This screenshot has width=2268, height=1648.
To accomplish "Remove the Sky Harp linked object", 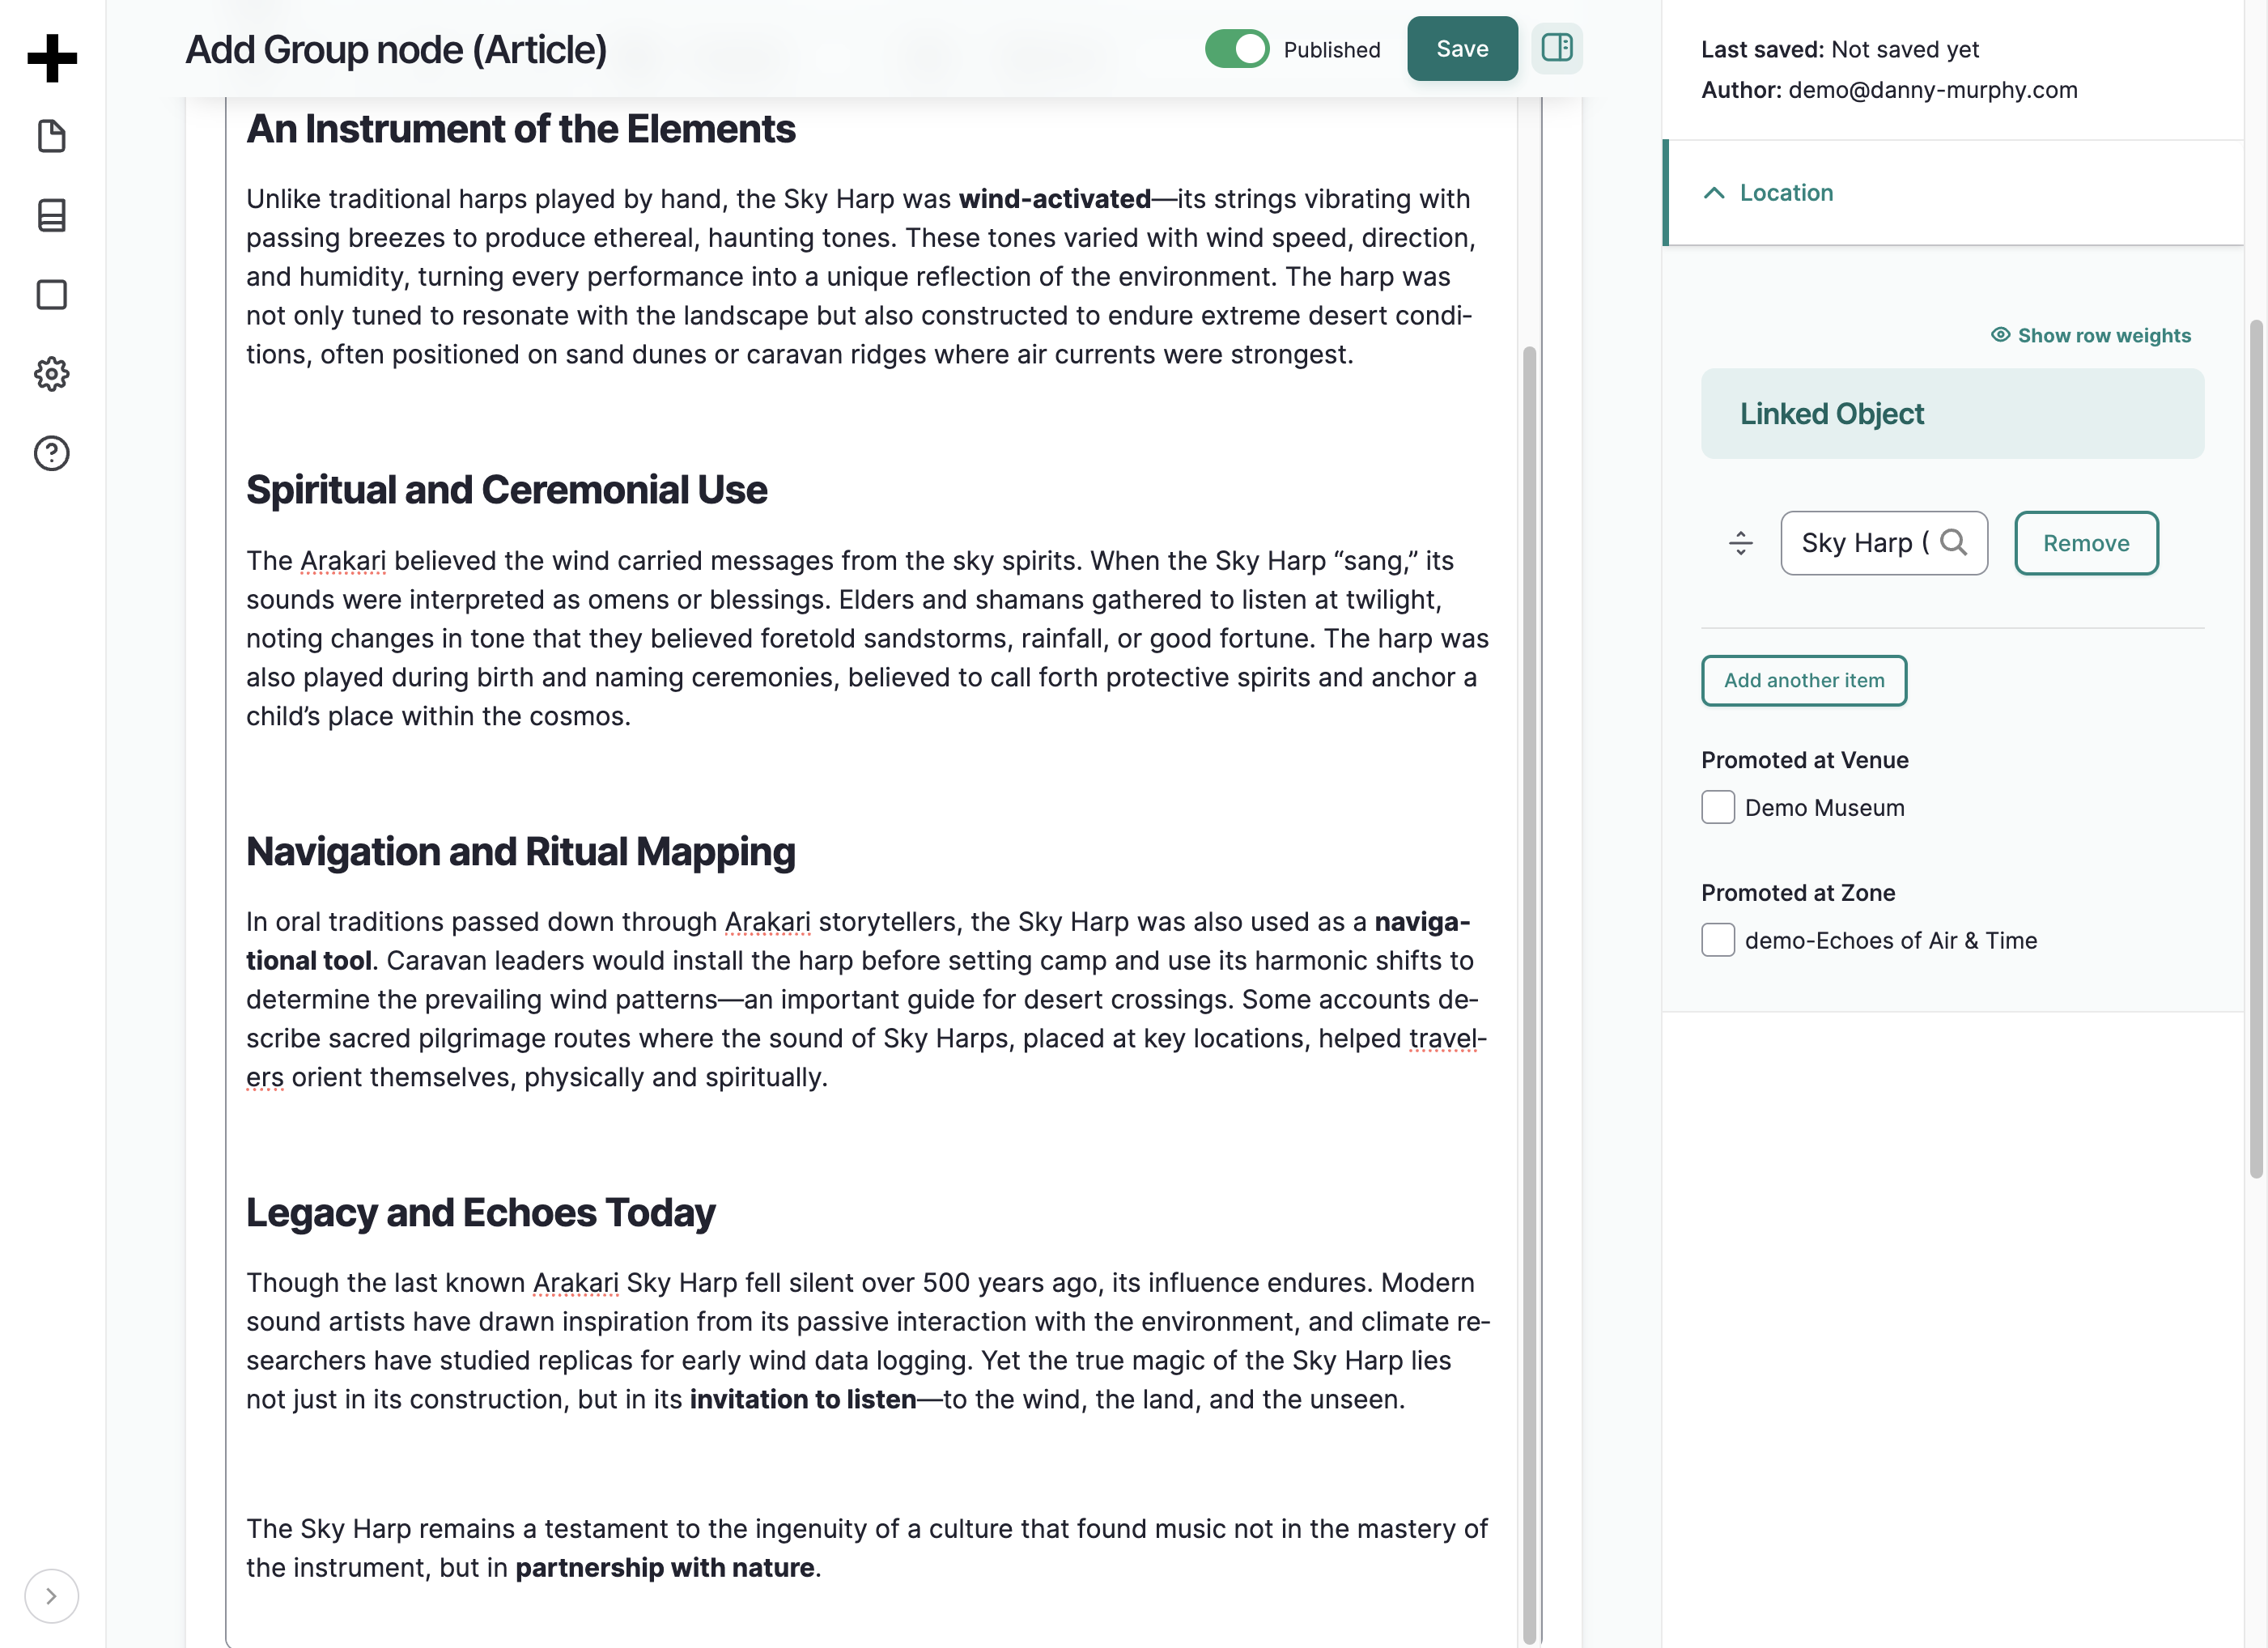I will tap(2086, 543).
